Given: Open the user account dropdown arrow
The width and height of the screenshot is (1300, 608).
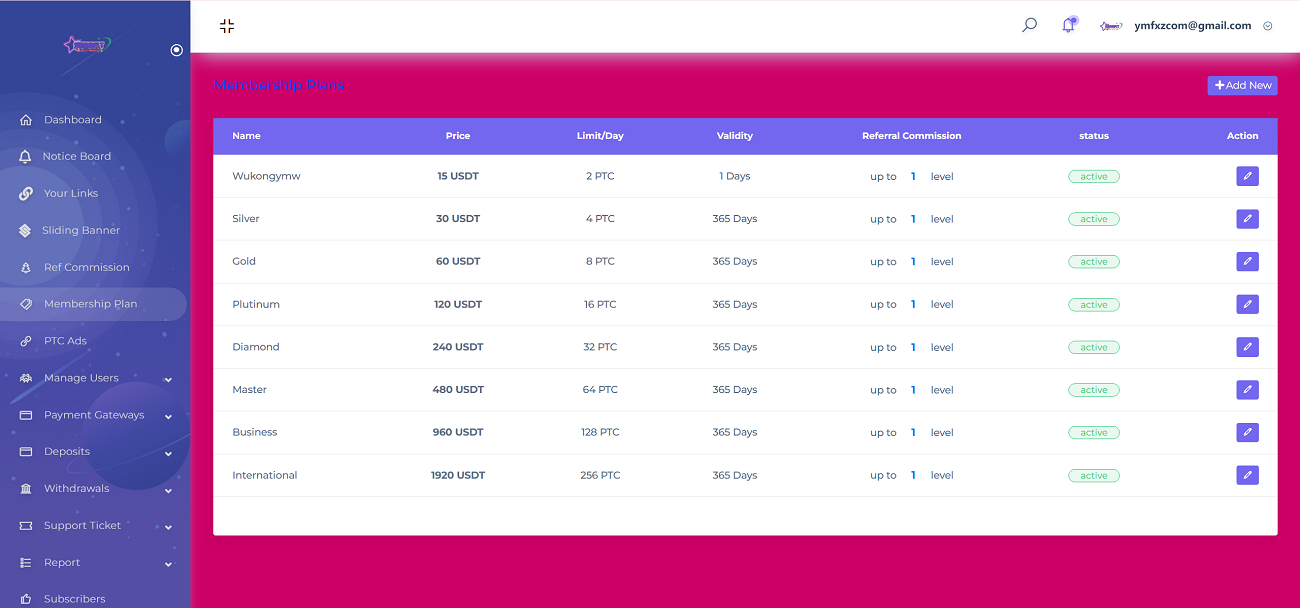Looking at the screenshot, I should pos(1268,27).
